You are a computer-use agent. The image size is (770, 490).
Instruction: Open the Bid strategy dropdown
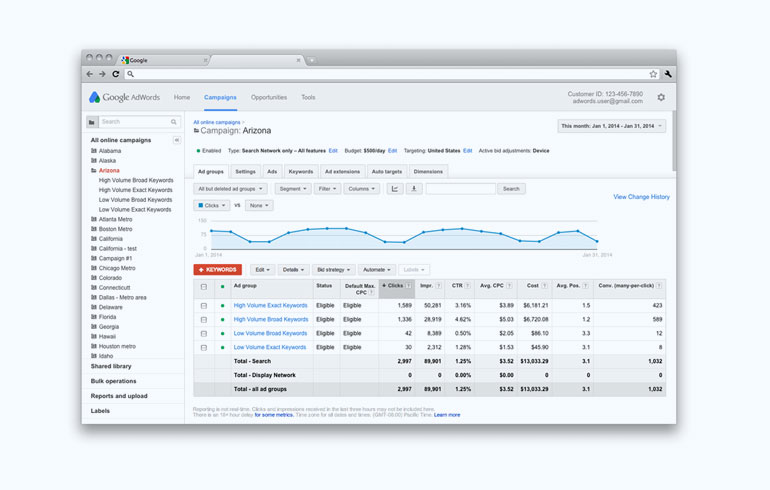pos(333,270)
